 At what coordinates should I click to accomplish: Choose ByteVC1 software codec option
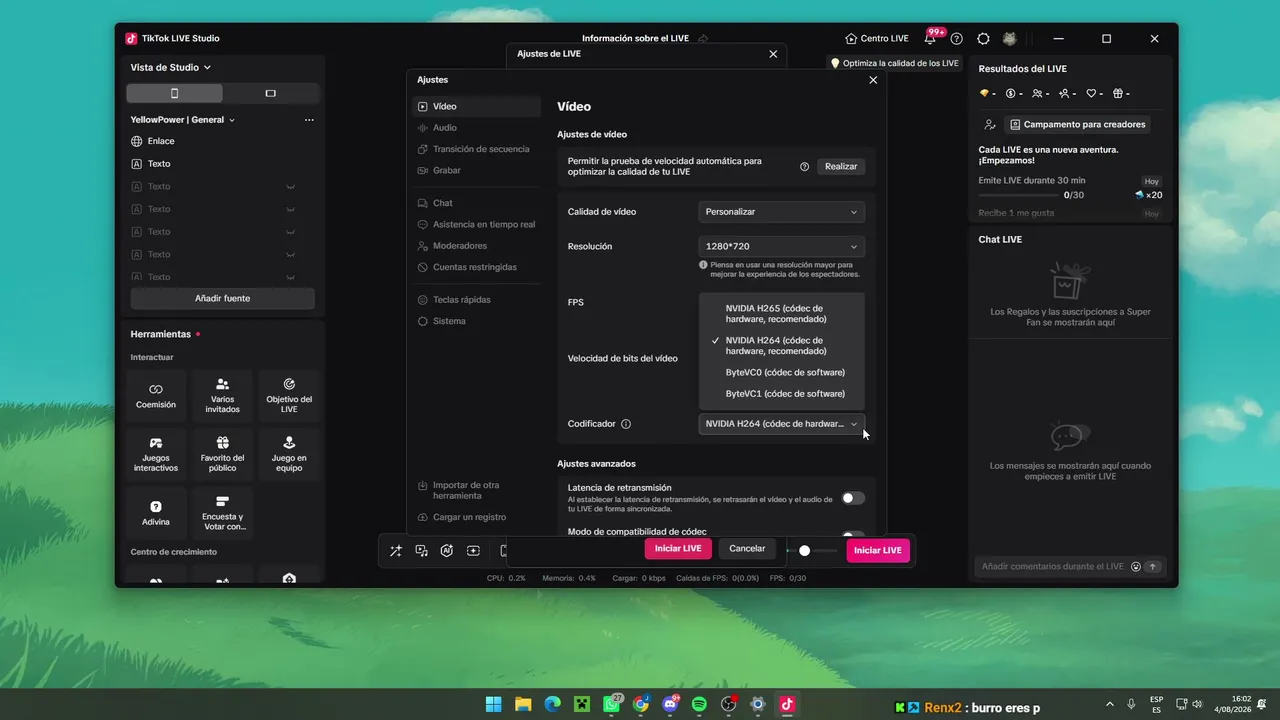[781, 394]
